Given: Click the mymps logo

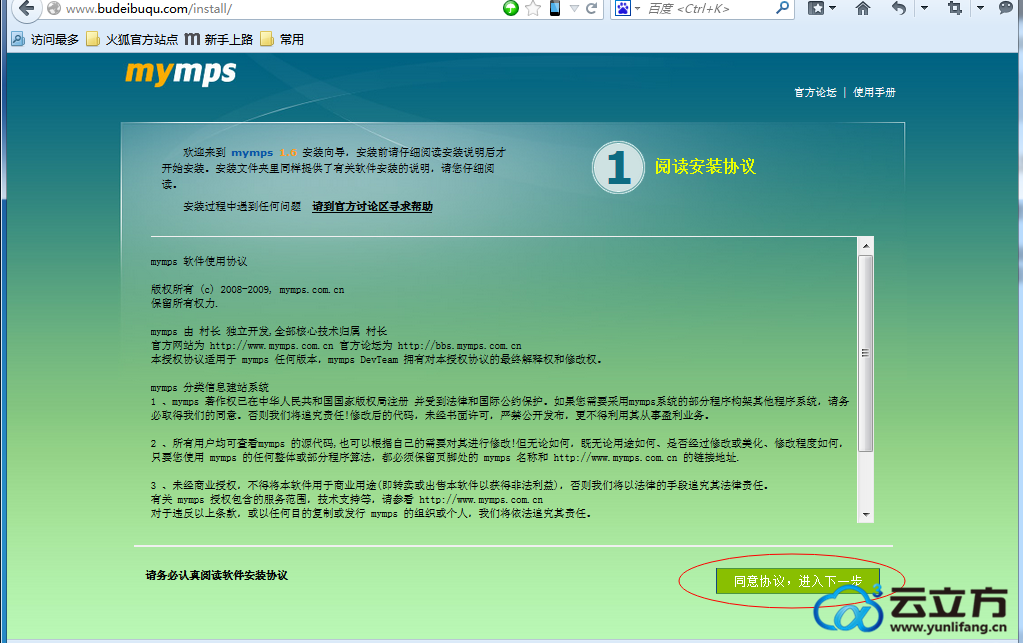Looking at the screenshot, I should pyautogui.click(x=181, y=73).
